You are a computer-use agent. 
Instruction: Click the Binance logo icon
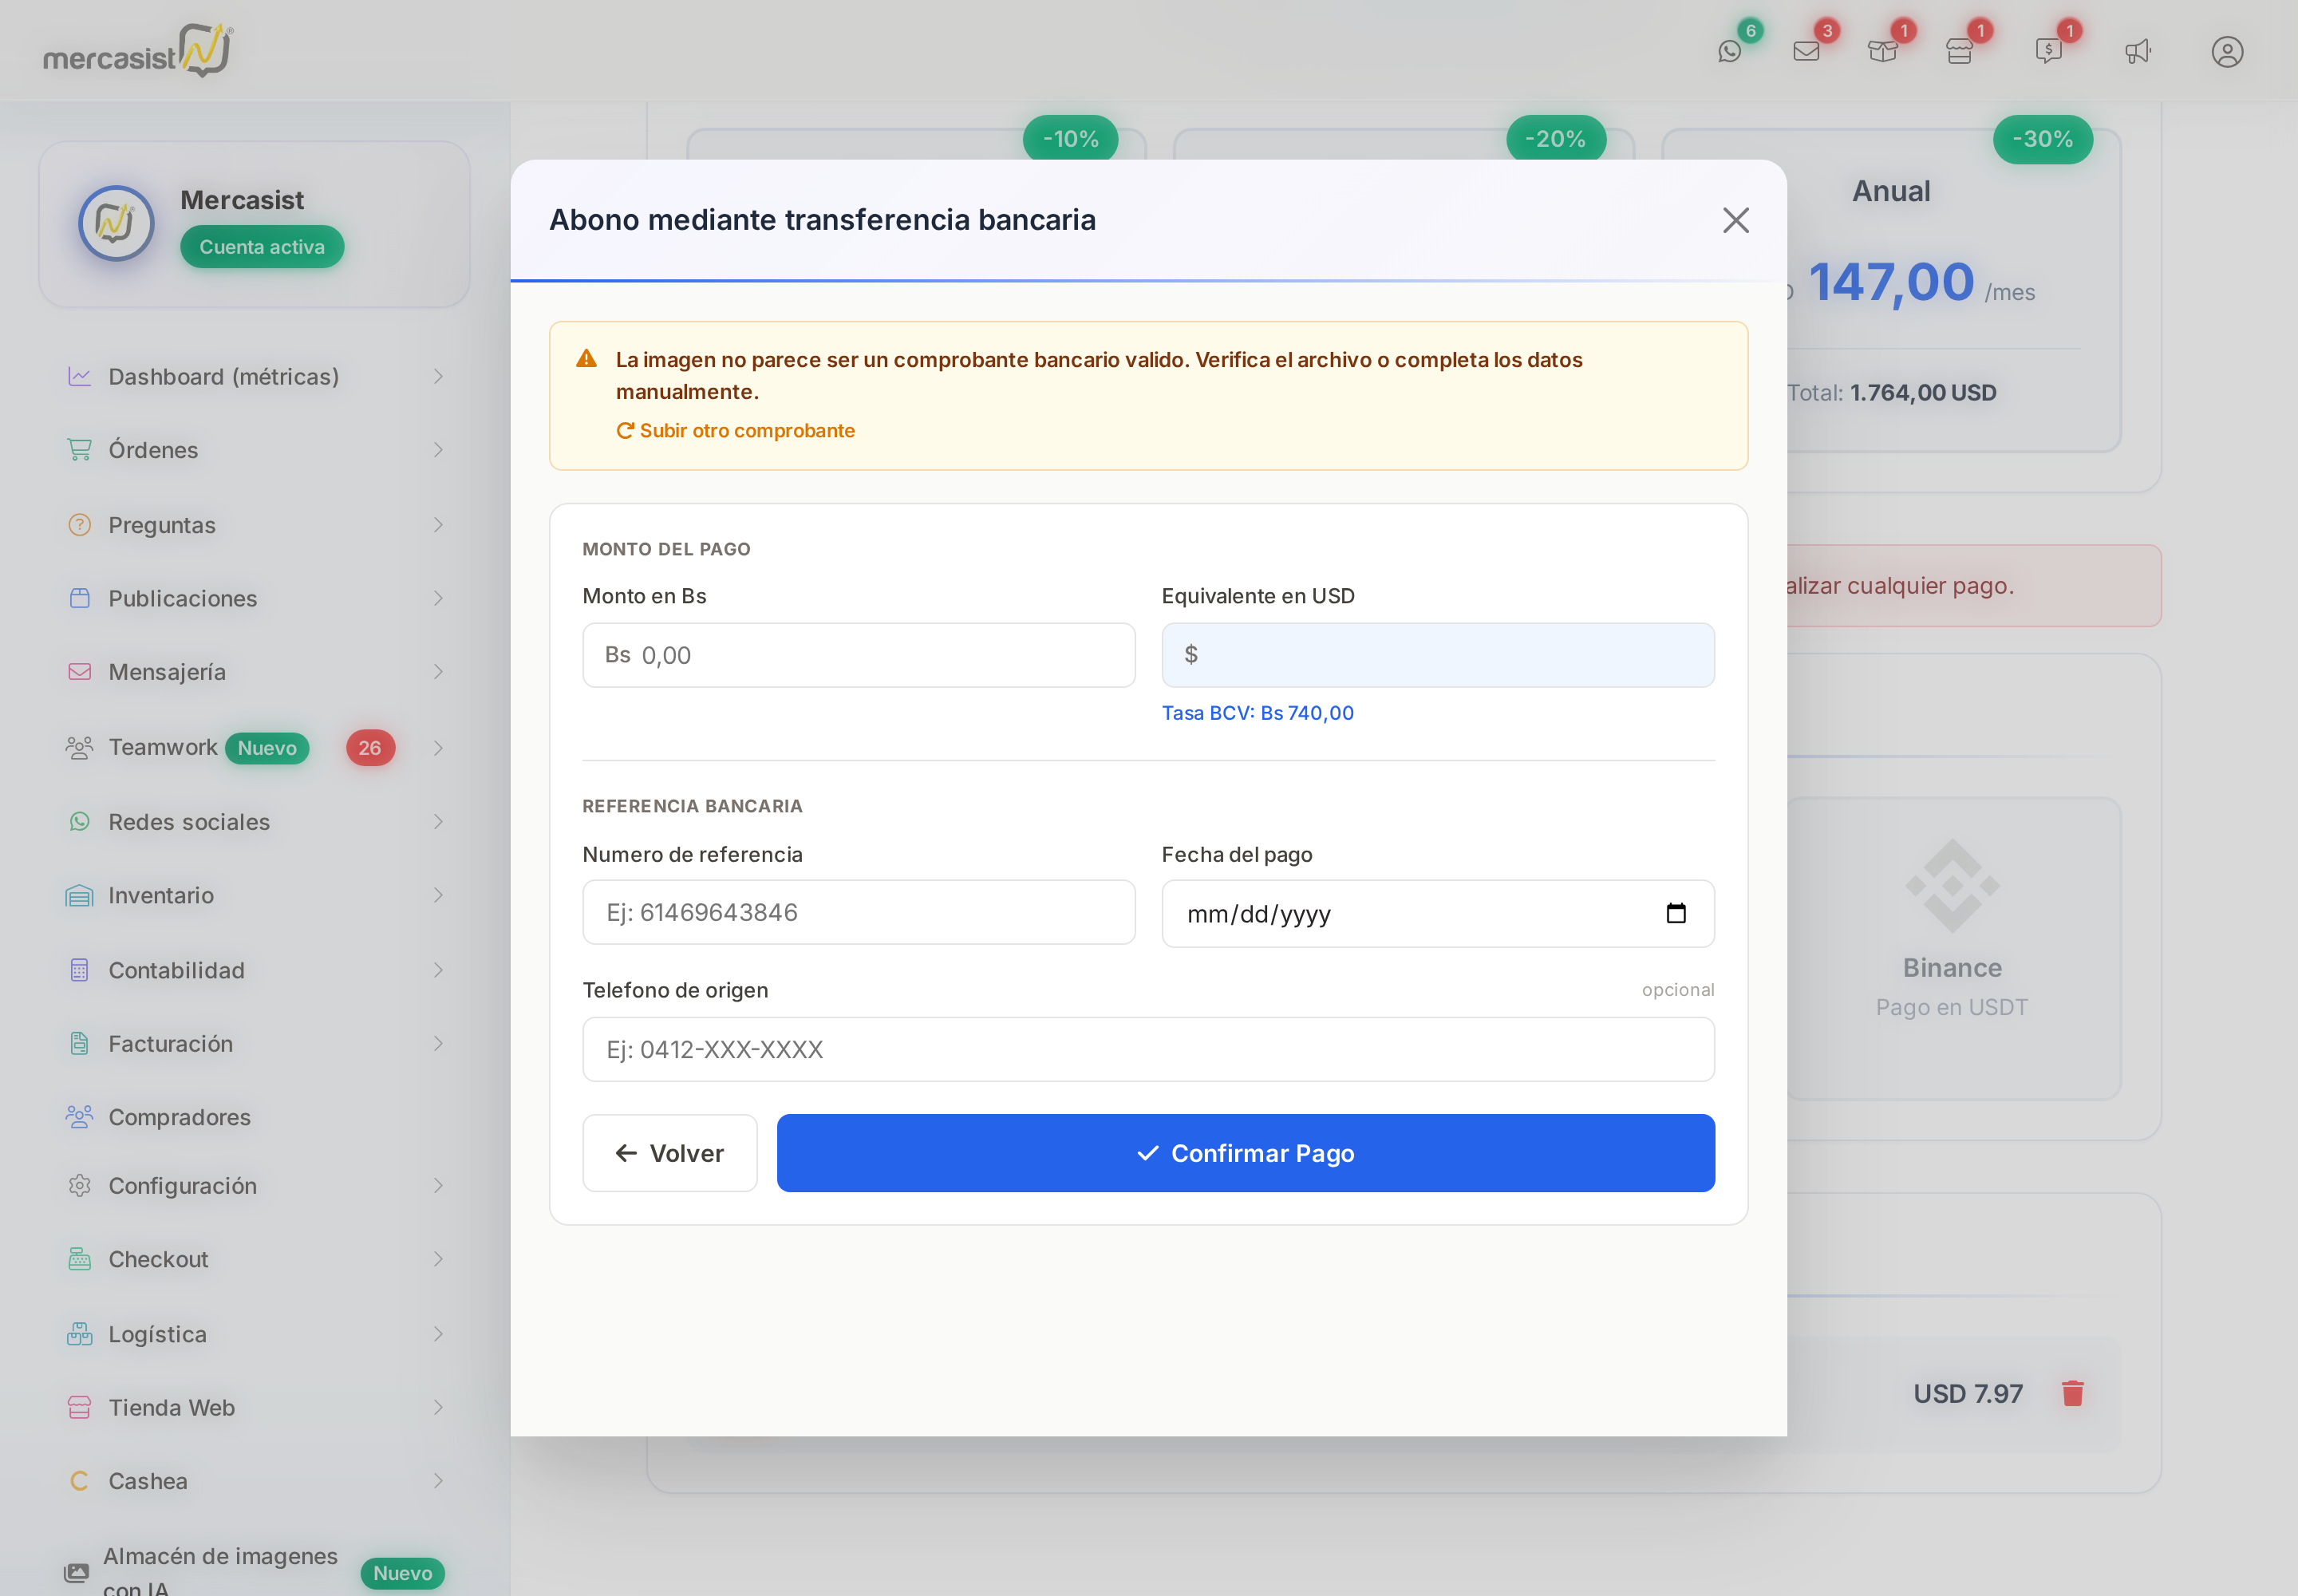point(1952,886)
